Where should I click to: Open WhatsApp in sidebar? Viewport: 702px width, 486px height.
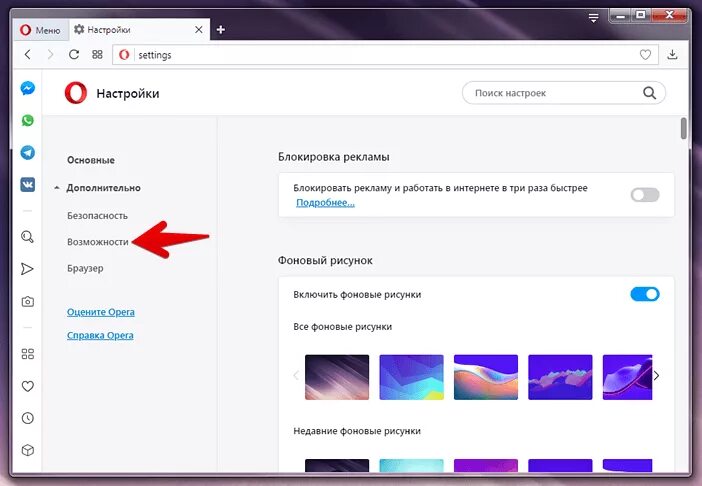coord(28,120)
